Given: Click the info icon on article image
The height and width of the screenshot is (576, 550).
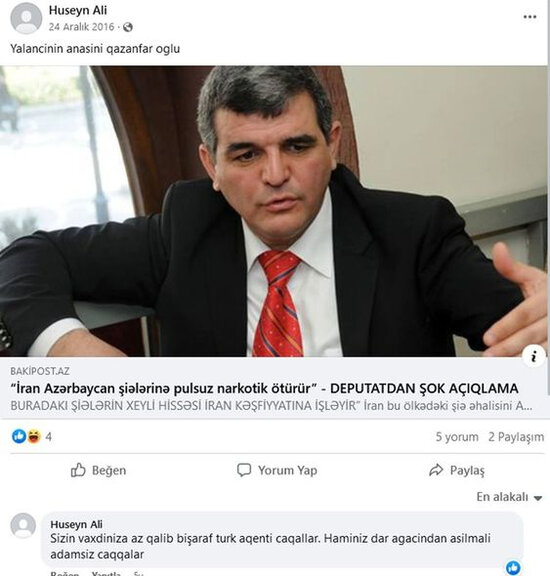Looking at the screenshot, I should pos(533,356).
